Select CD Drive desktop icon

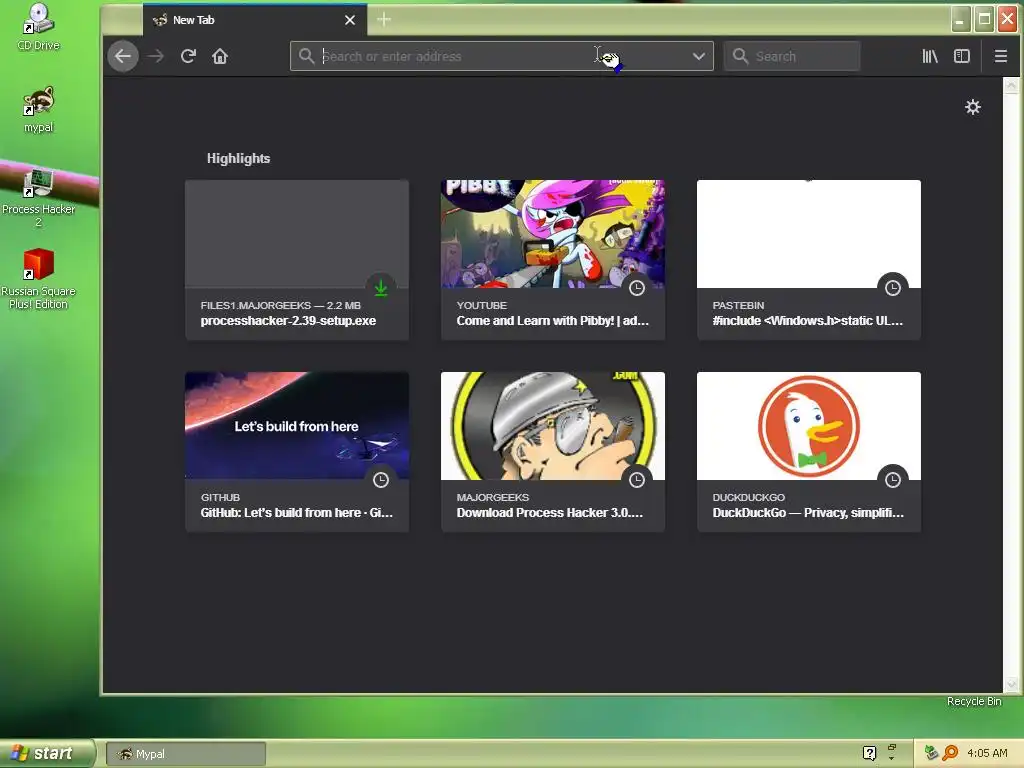pyautogui.click(x=39, y=27)
